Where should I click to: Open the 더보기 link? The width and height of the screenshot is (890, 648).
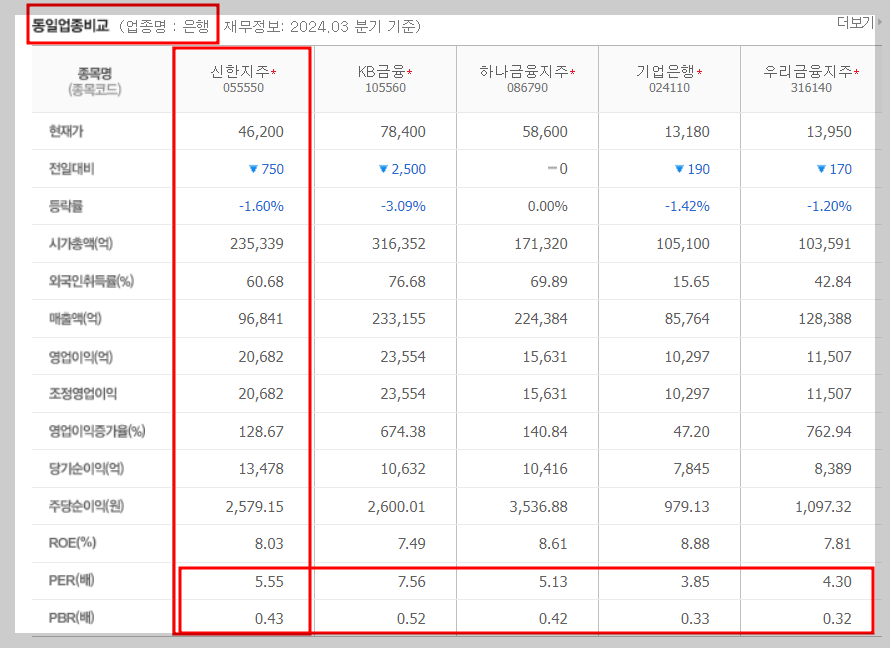(x=859, y=22)
